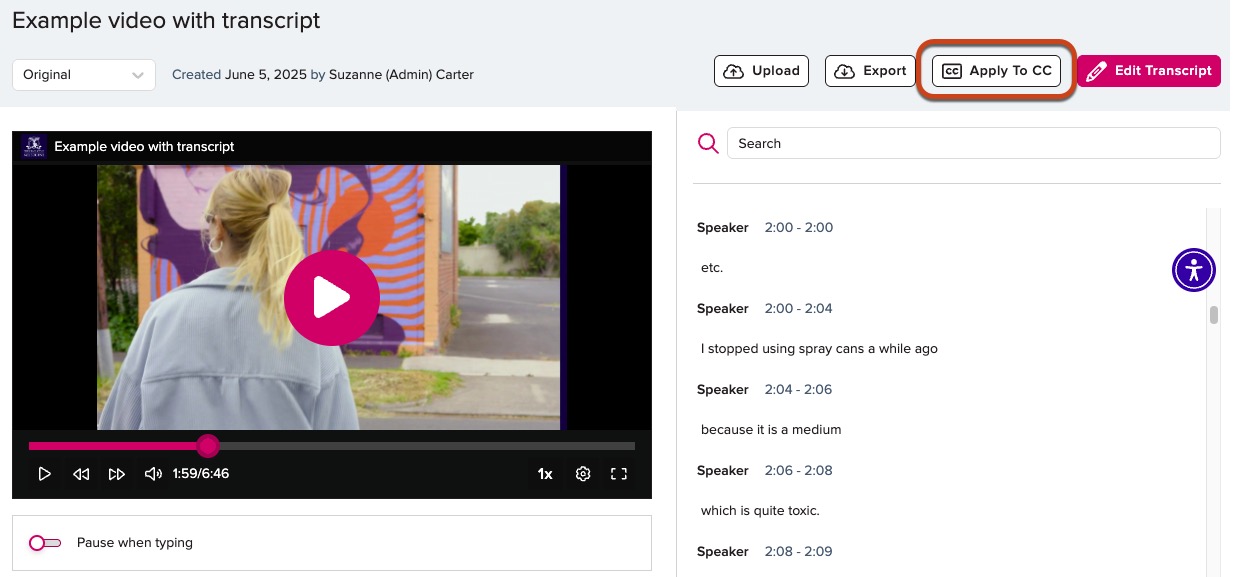Image resolution: width=1247 pixels, height=577 pixels.
Task: Click the 1:59/6:46 time display
Action: (x=201, y=474)
